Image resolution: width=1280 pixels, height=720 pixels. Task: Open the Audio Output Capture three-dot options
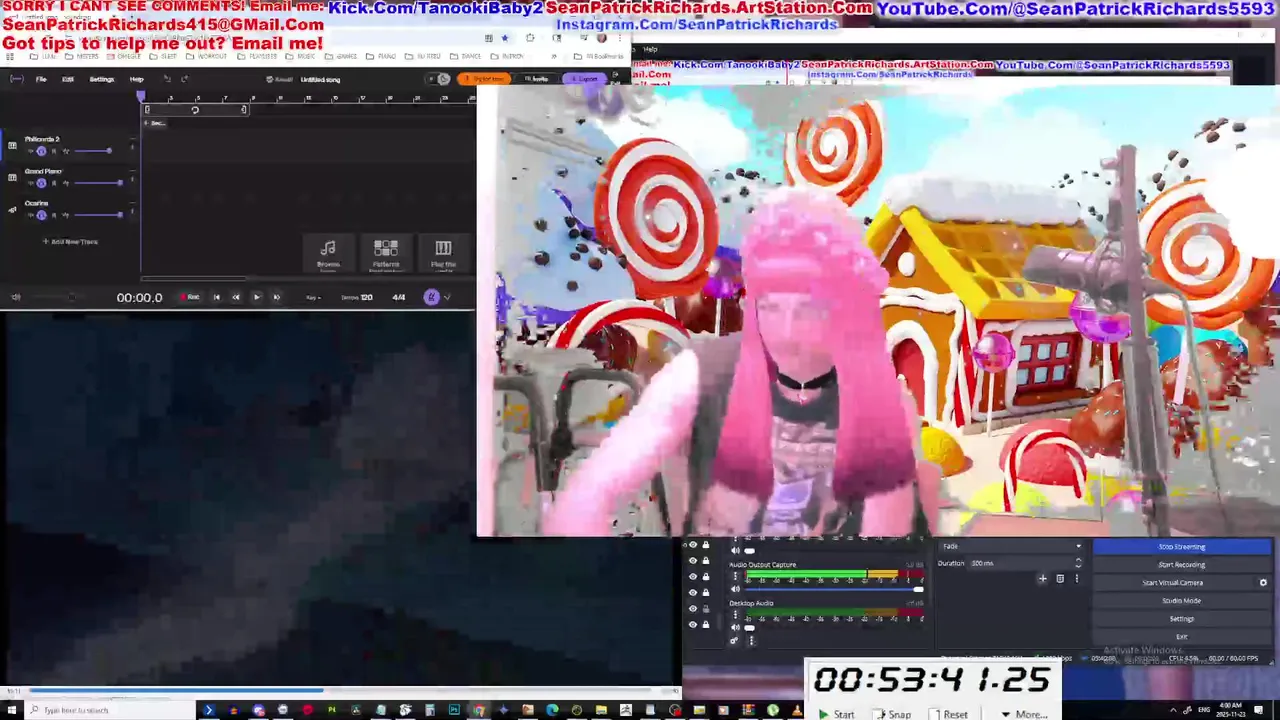click(736, 577)
